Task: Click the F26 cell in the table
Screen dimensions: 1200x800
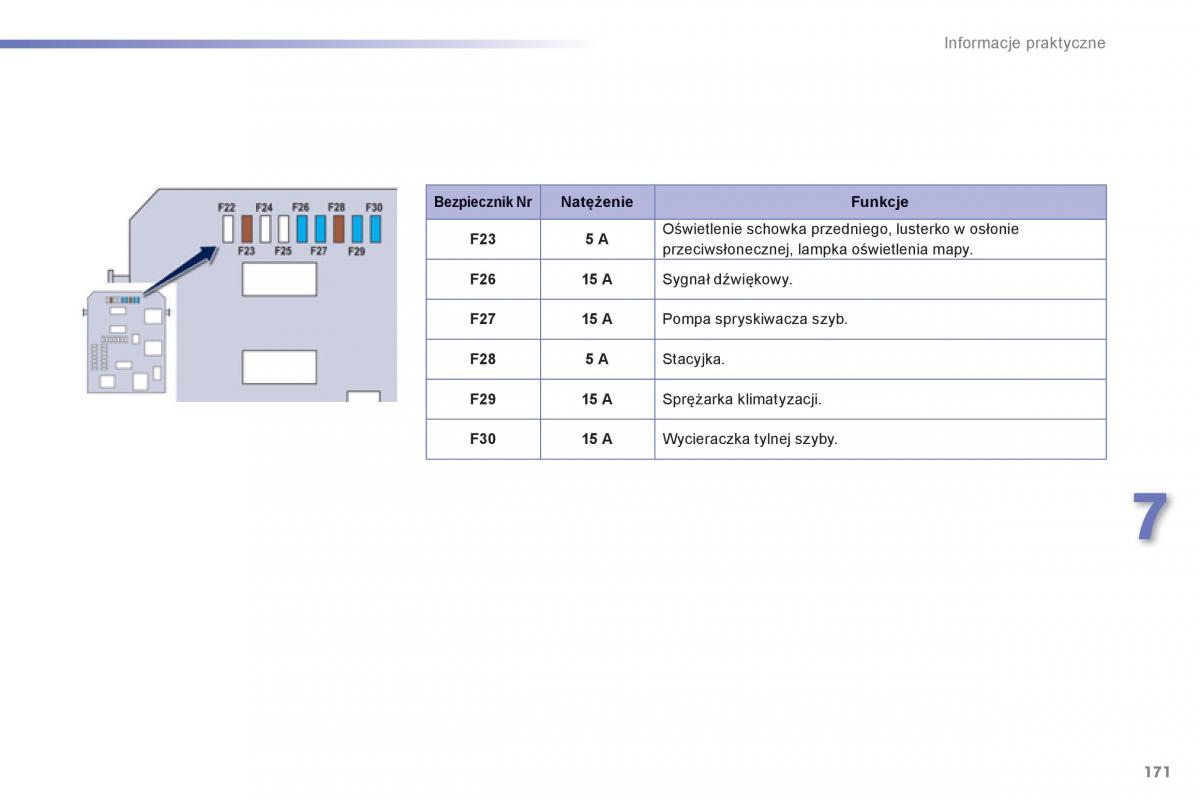Action: point(483,279)
